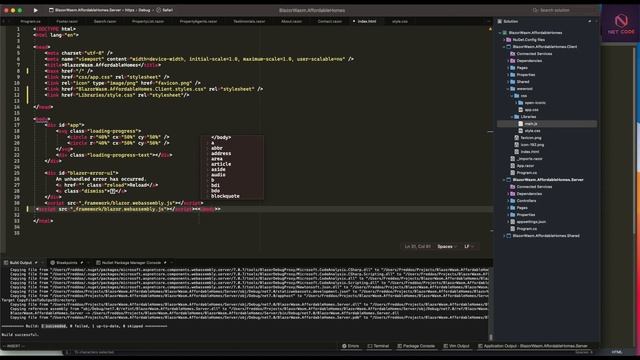Image resolution: width=640 pixels, height=360 pixels.
Task: Open the Contact.razor tab
Action: coord(329,22)
